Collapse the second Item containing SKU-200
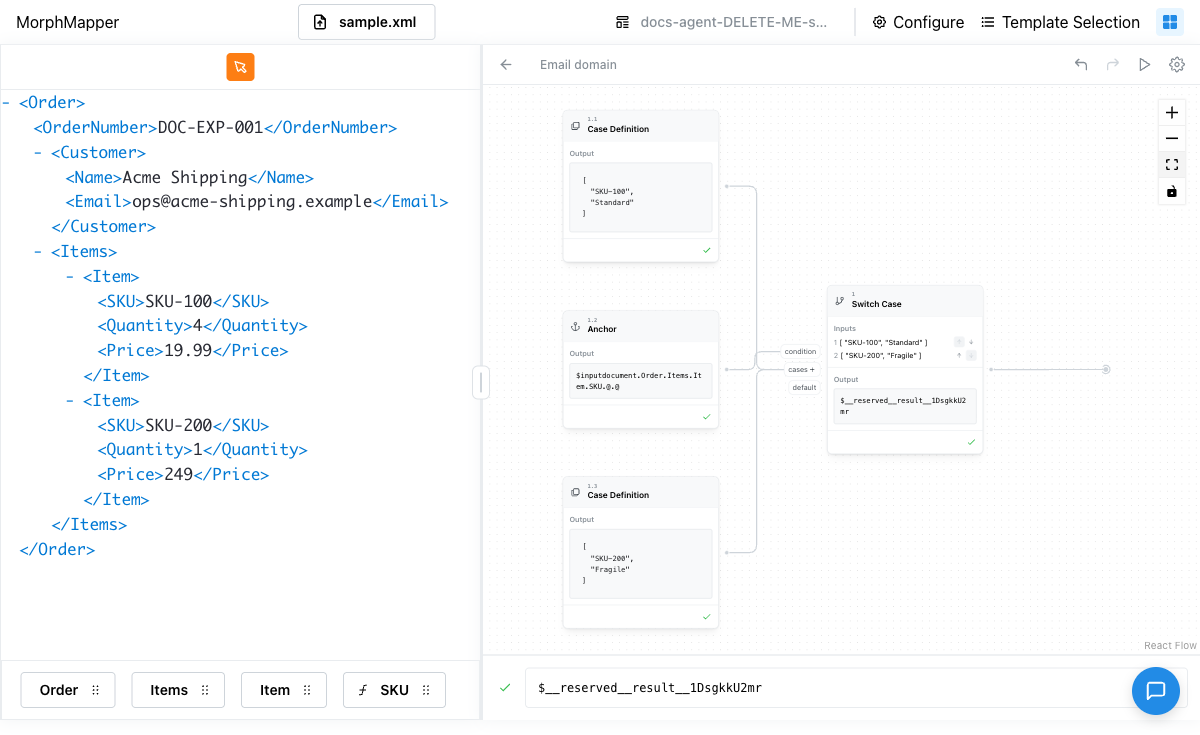This screenshot has width=1200, height=735. [70, 401]
